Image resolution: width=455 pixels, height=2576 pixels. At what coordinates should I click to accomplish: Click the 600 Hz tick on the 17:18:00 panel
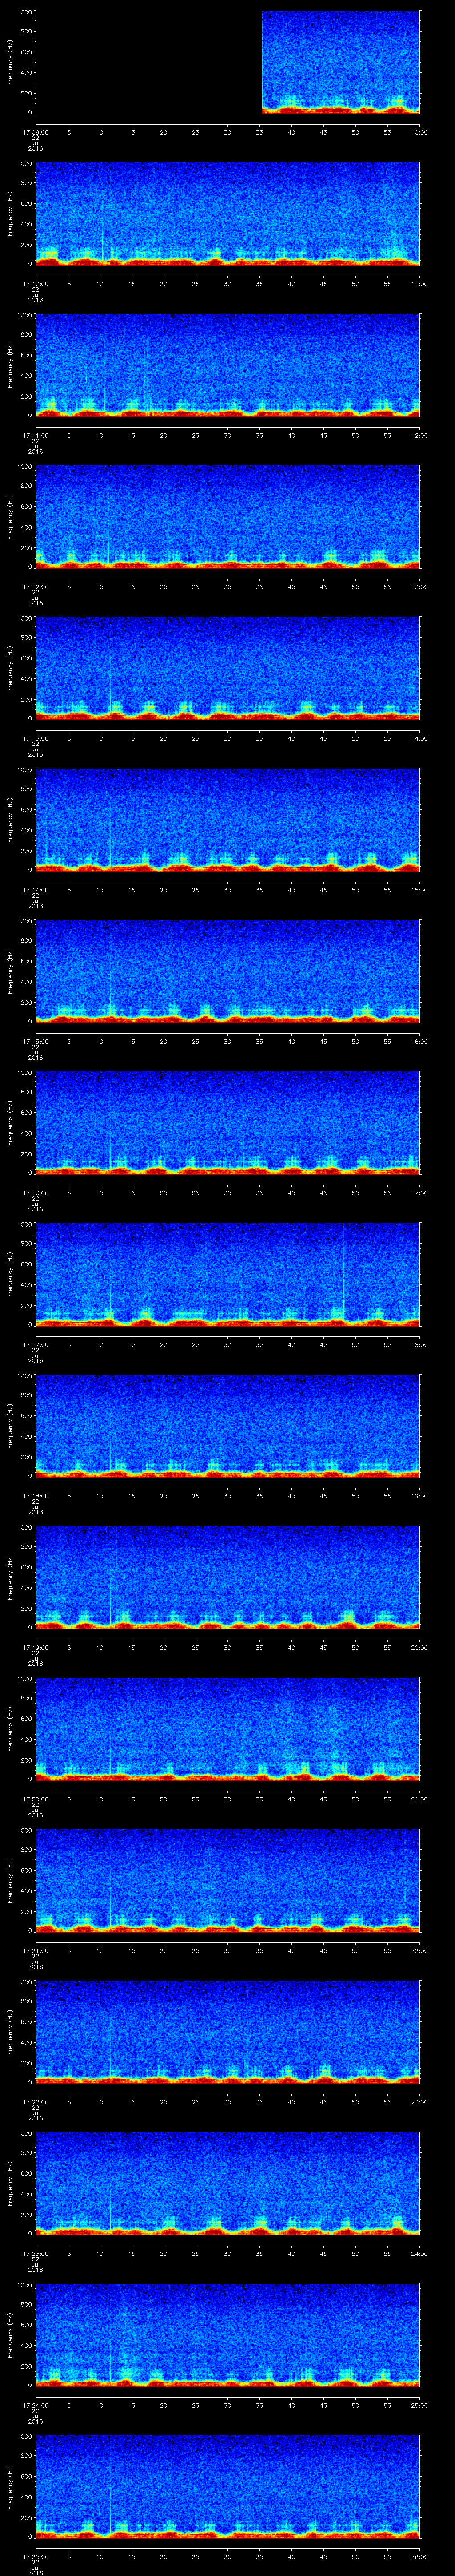tap(26, 1416)
